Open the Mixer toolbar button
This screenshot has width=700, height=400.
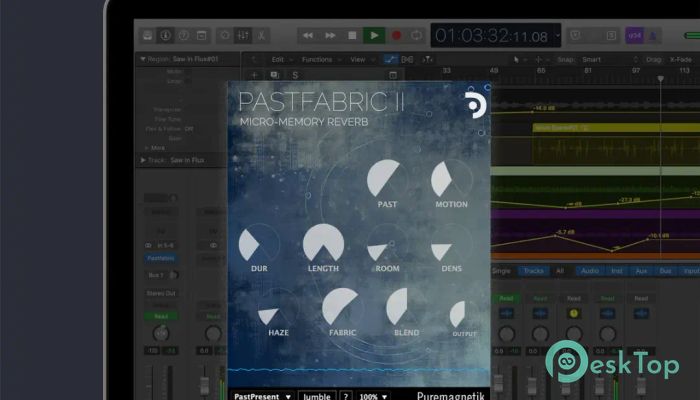pos(243,36)
